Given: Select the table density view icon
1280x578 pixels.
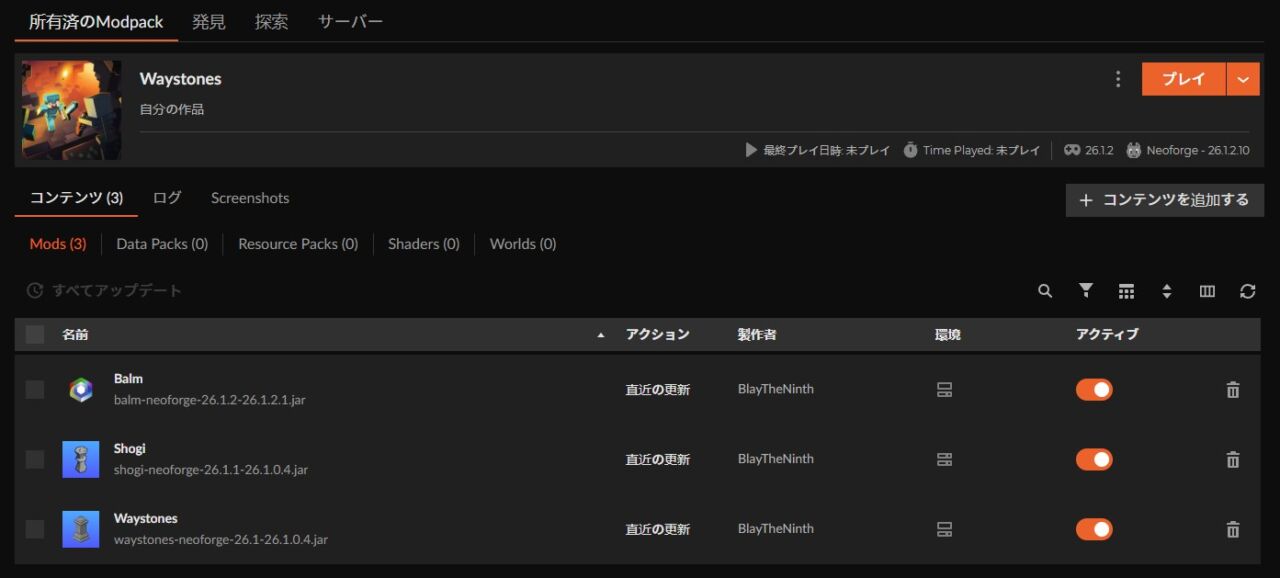Looking at the screenshot, I should pyautogui.click(x=1126, y=291).
